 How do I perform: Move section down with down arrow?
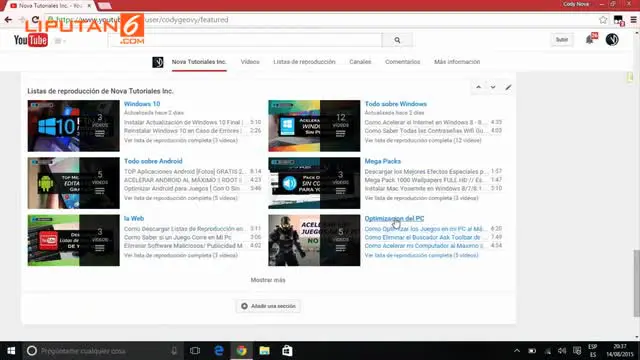(x=493, y=87)
